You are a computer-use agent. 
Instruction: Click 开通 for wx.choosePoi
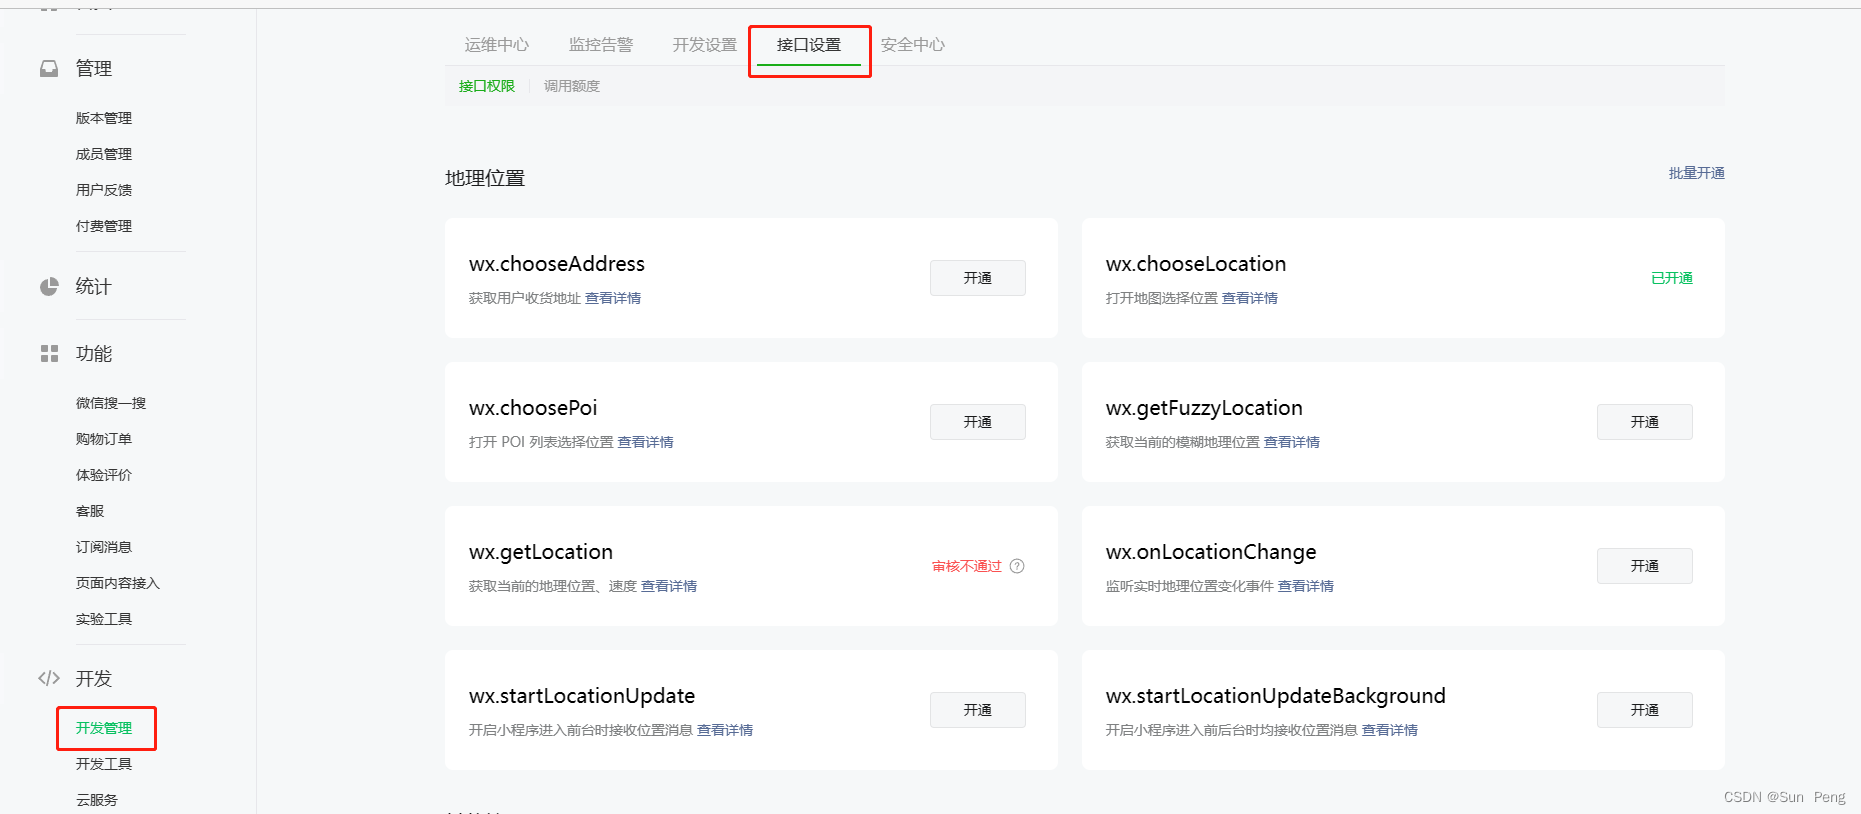(978, 422)
